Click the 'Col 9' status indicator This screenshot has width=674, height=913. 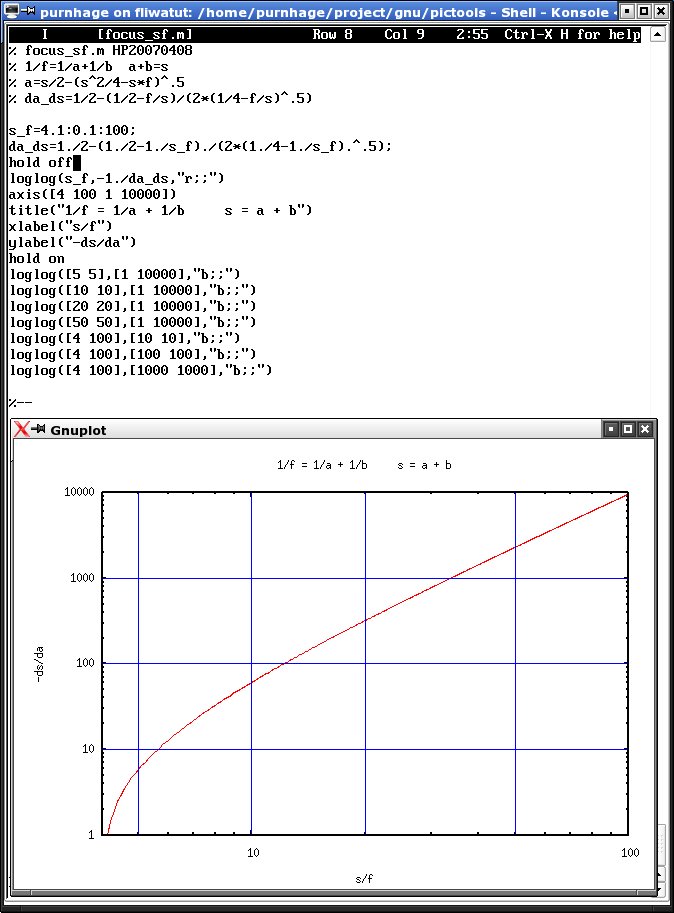pos(404,35)
